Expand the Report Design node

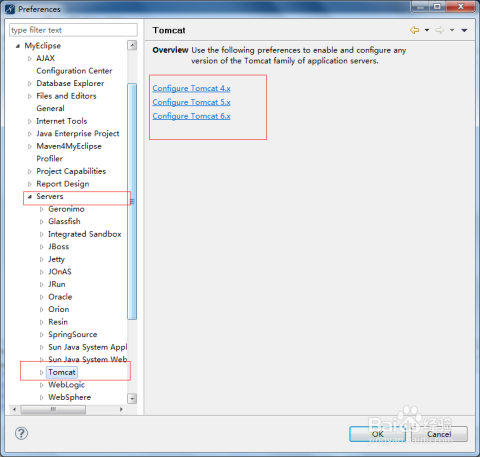pyautogui.click(x=30, y=184)
